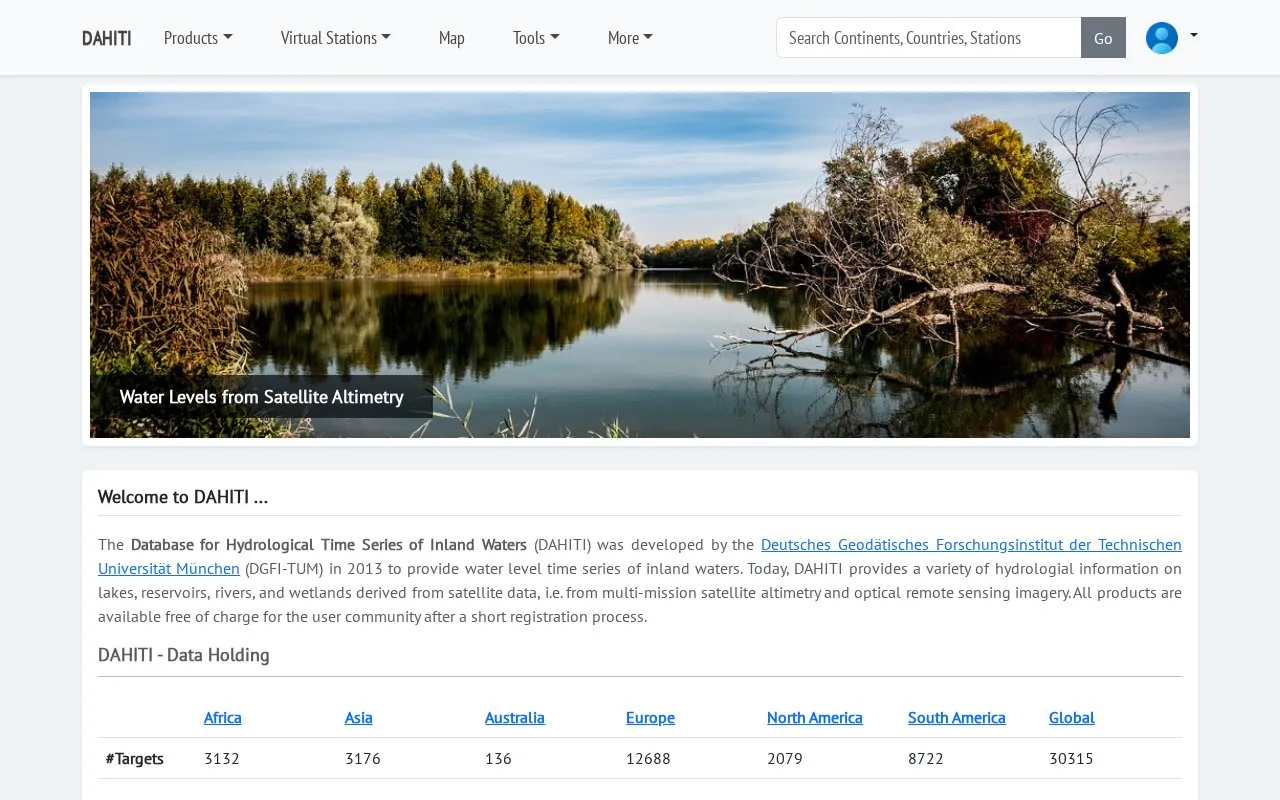Open the North America data holding link
The image size is (1280, 800).
814,718
